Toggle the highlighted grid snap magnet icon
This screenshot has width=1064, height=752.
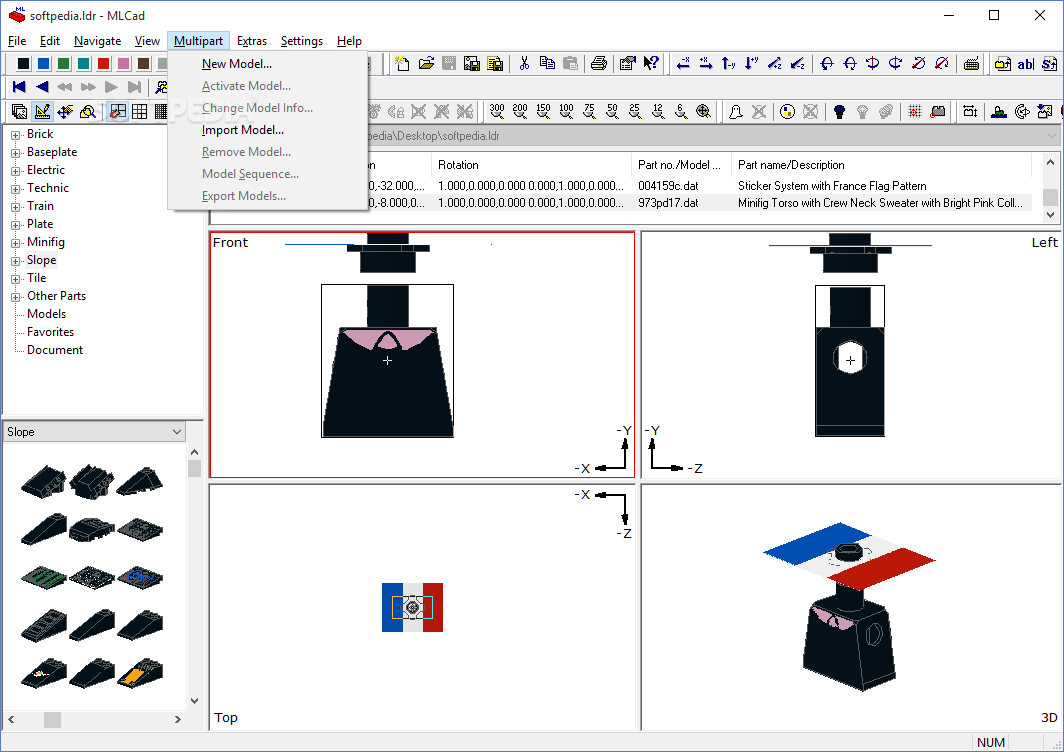[x=117, y=111]
